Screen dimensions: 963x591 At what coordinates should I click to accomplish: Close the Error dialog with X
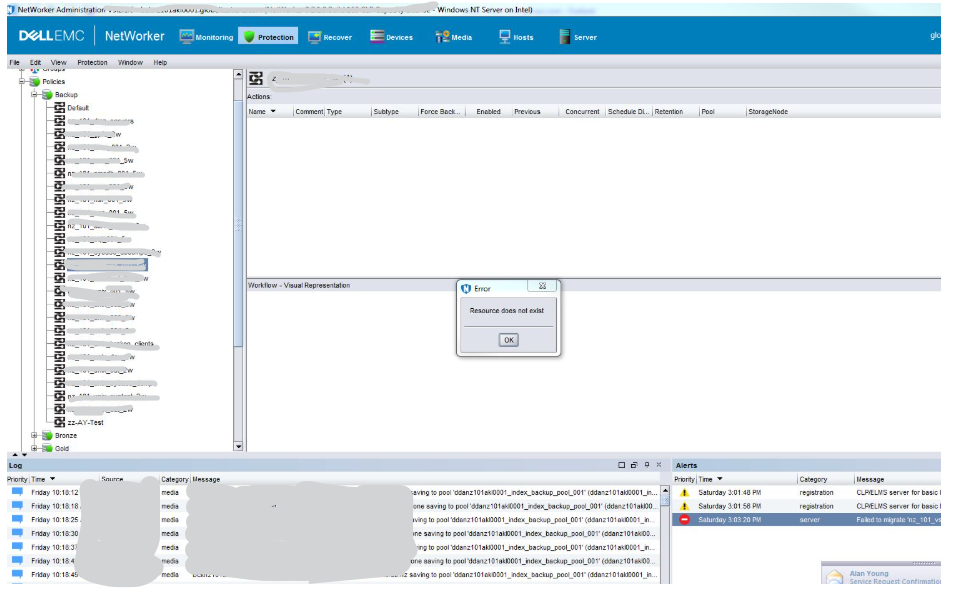pos(542,286)
